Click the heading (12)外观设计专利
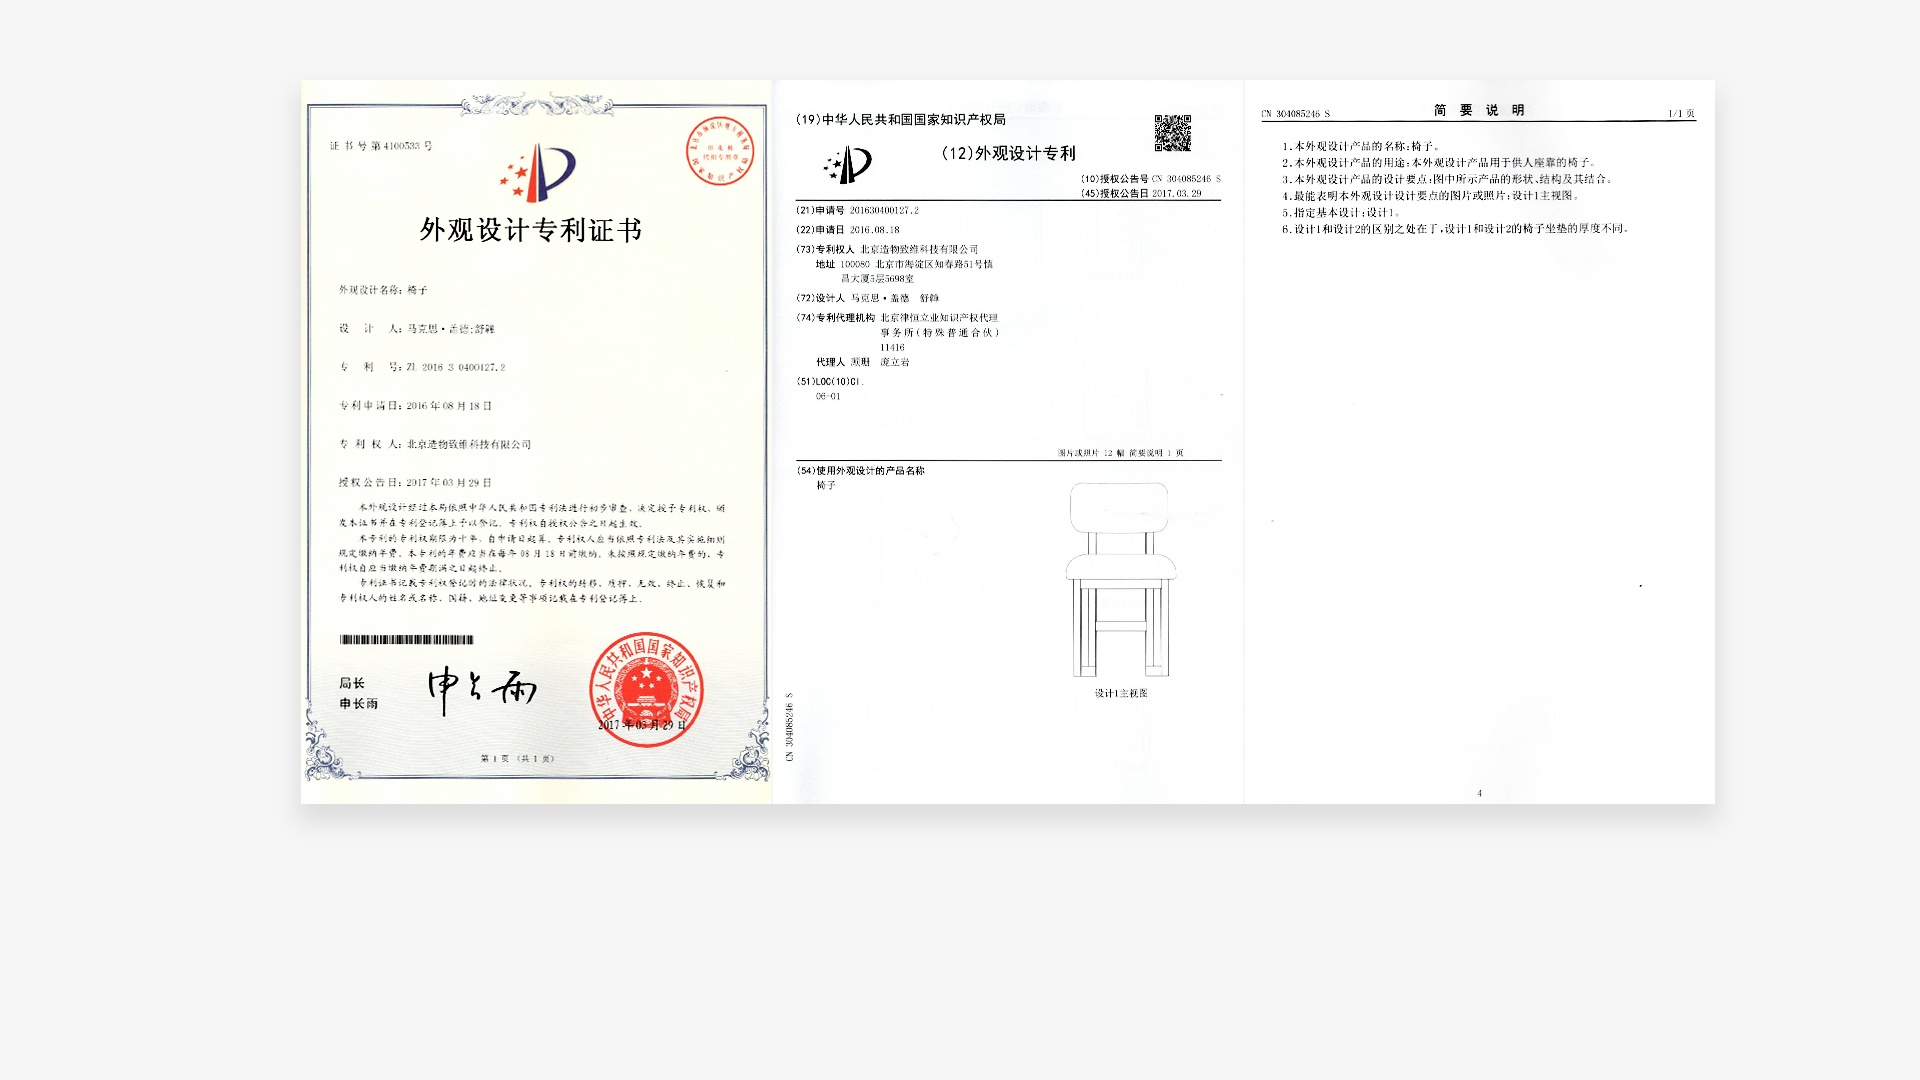 pos(1008,153)
